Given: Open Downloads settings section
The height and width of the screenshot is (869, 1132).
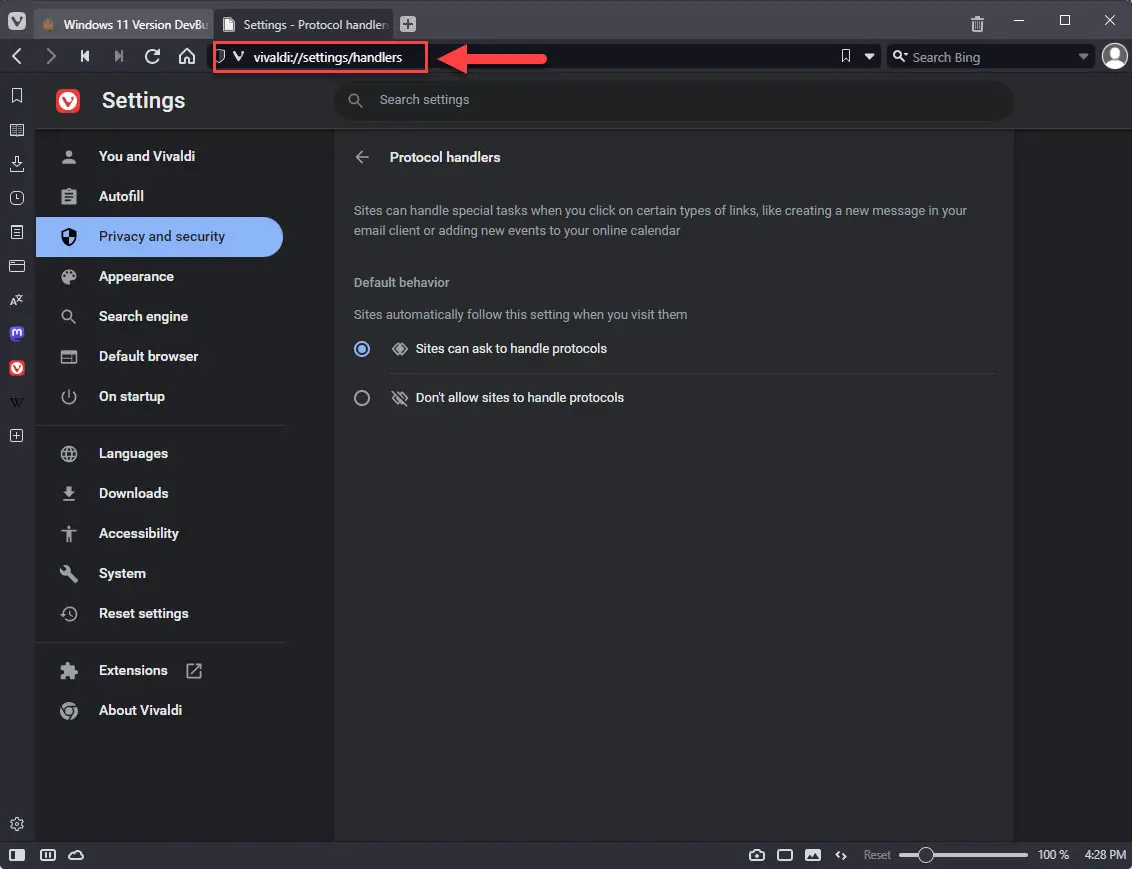Looking at the screenshot, I should [159, 494].
